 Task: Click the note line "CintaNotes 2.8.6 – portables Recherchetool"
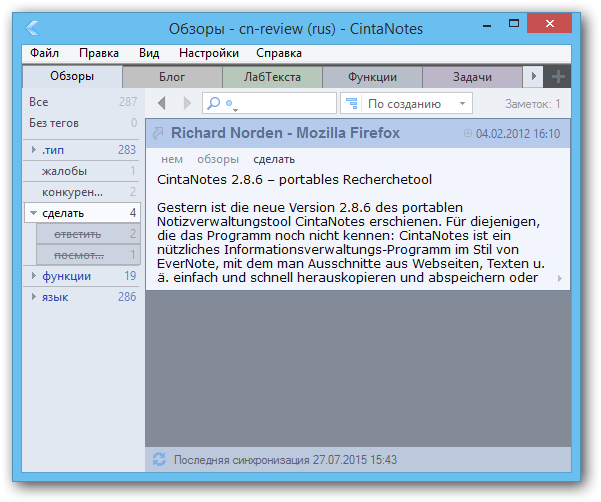[294, 179]
